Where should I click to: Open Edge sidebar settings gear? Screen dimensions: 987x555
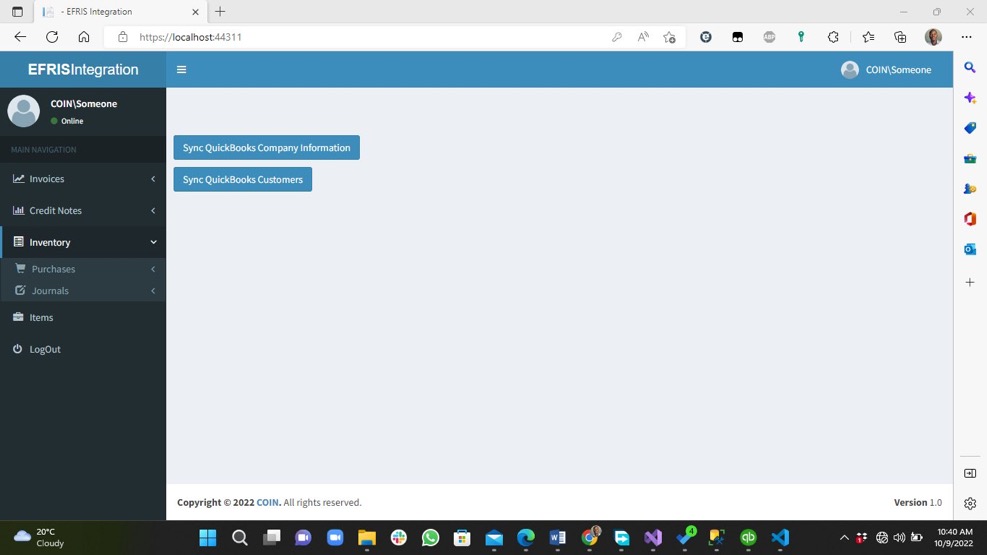[970, 503]
